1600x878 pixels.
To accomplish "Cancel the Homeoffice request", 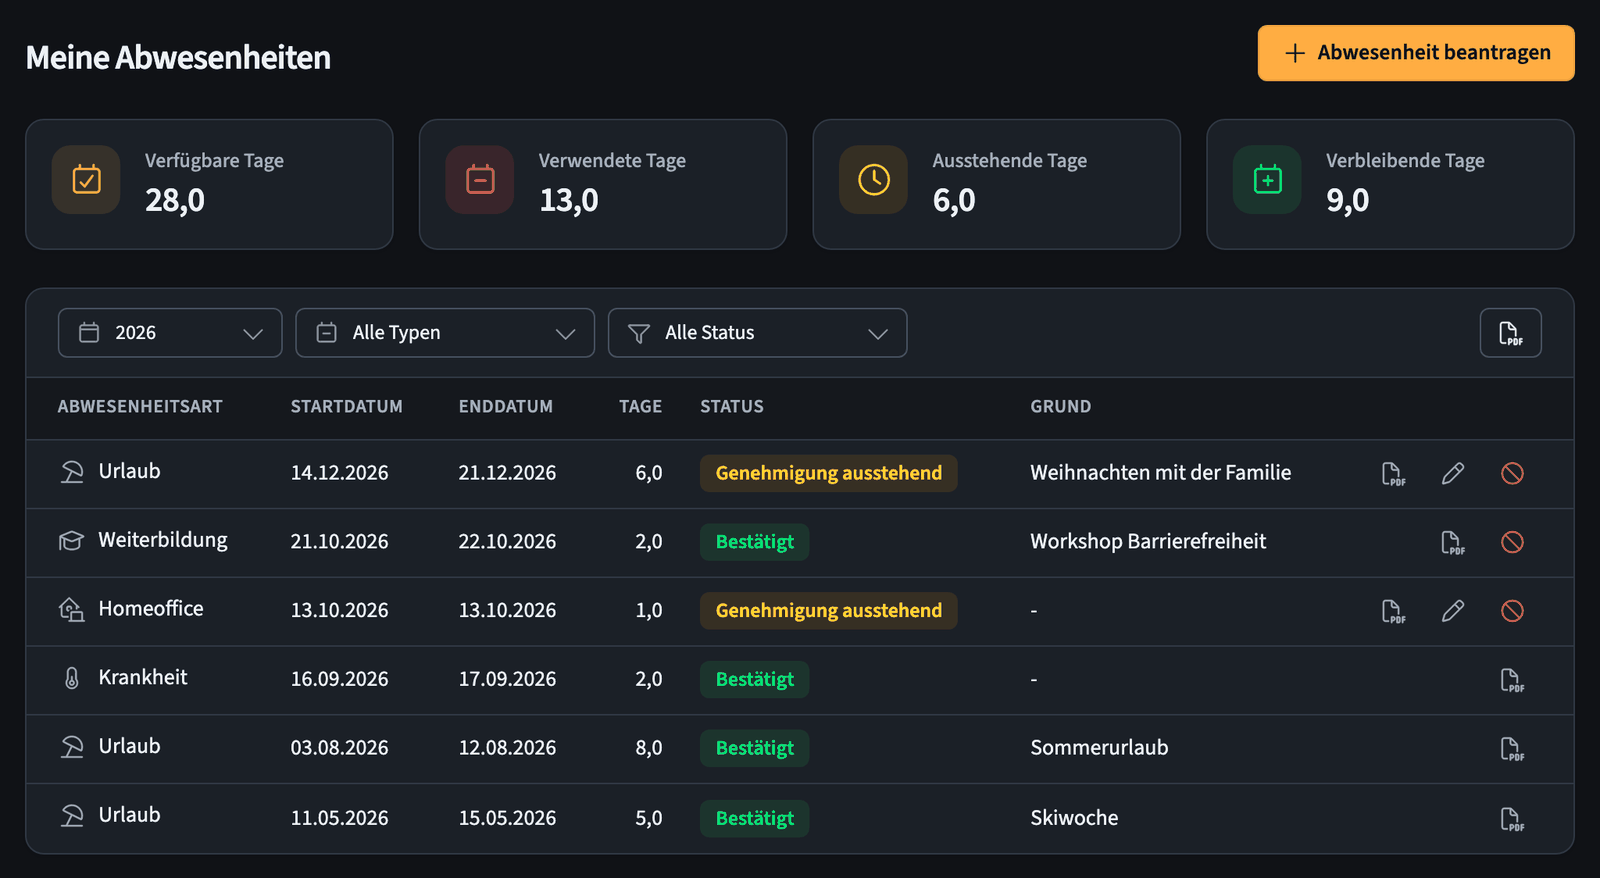I will point(1512,611).
